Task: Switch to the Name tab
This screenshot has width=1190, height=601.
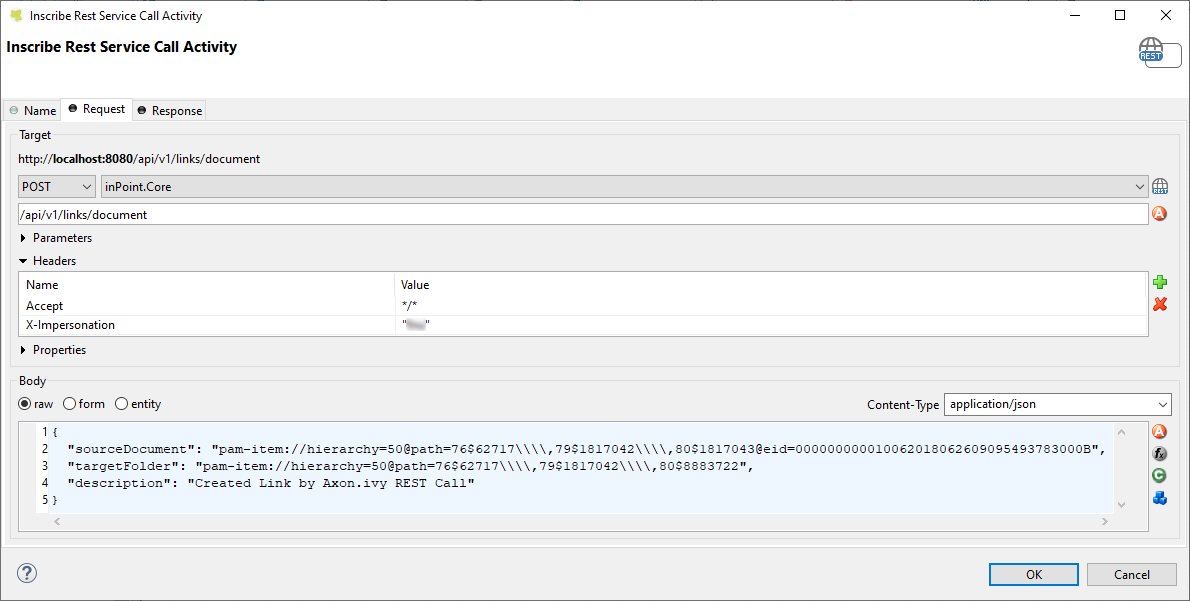Action: (x=33, y=110)
